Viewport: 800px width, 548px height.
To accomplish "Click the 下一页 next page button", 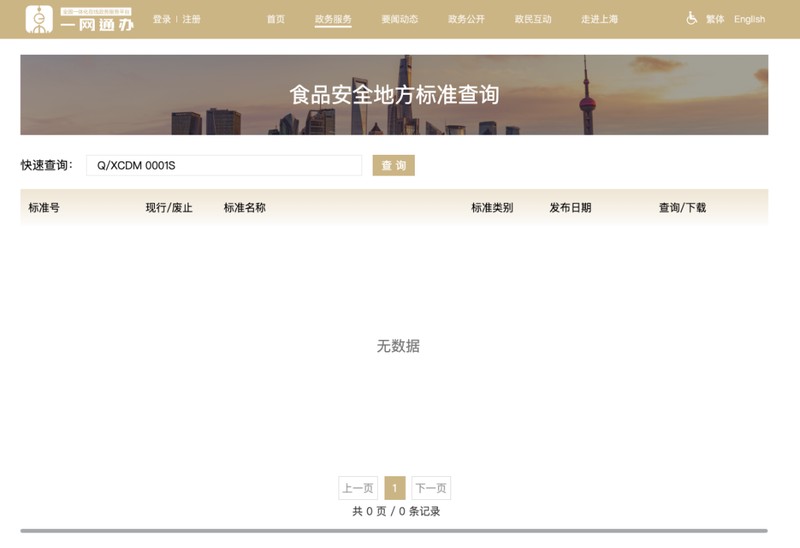I will coord(431,488).
